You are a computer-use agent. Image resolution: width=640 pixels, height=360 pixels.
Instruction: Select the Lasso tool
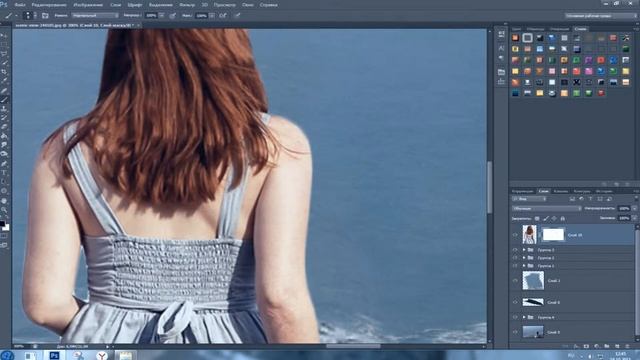pyautogui.click(x=4, y=53)
